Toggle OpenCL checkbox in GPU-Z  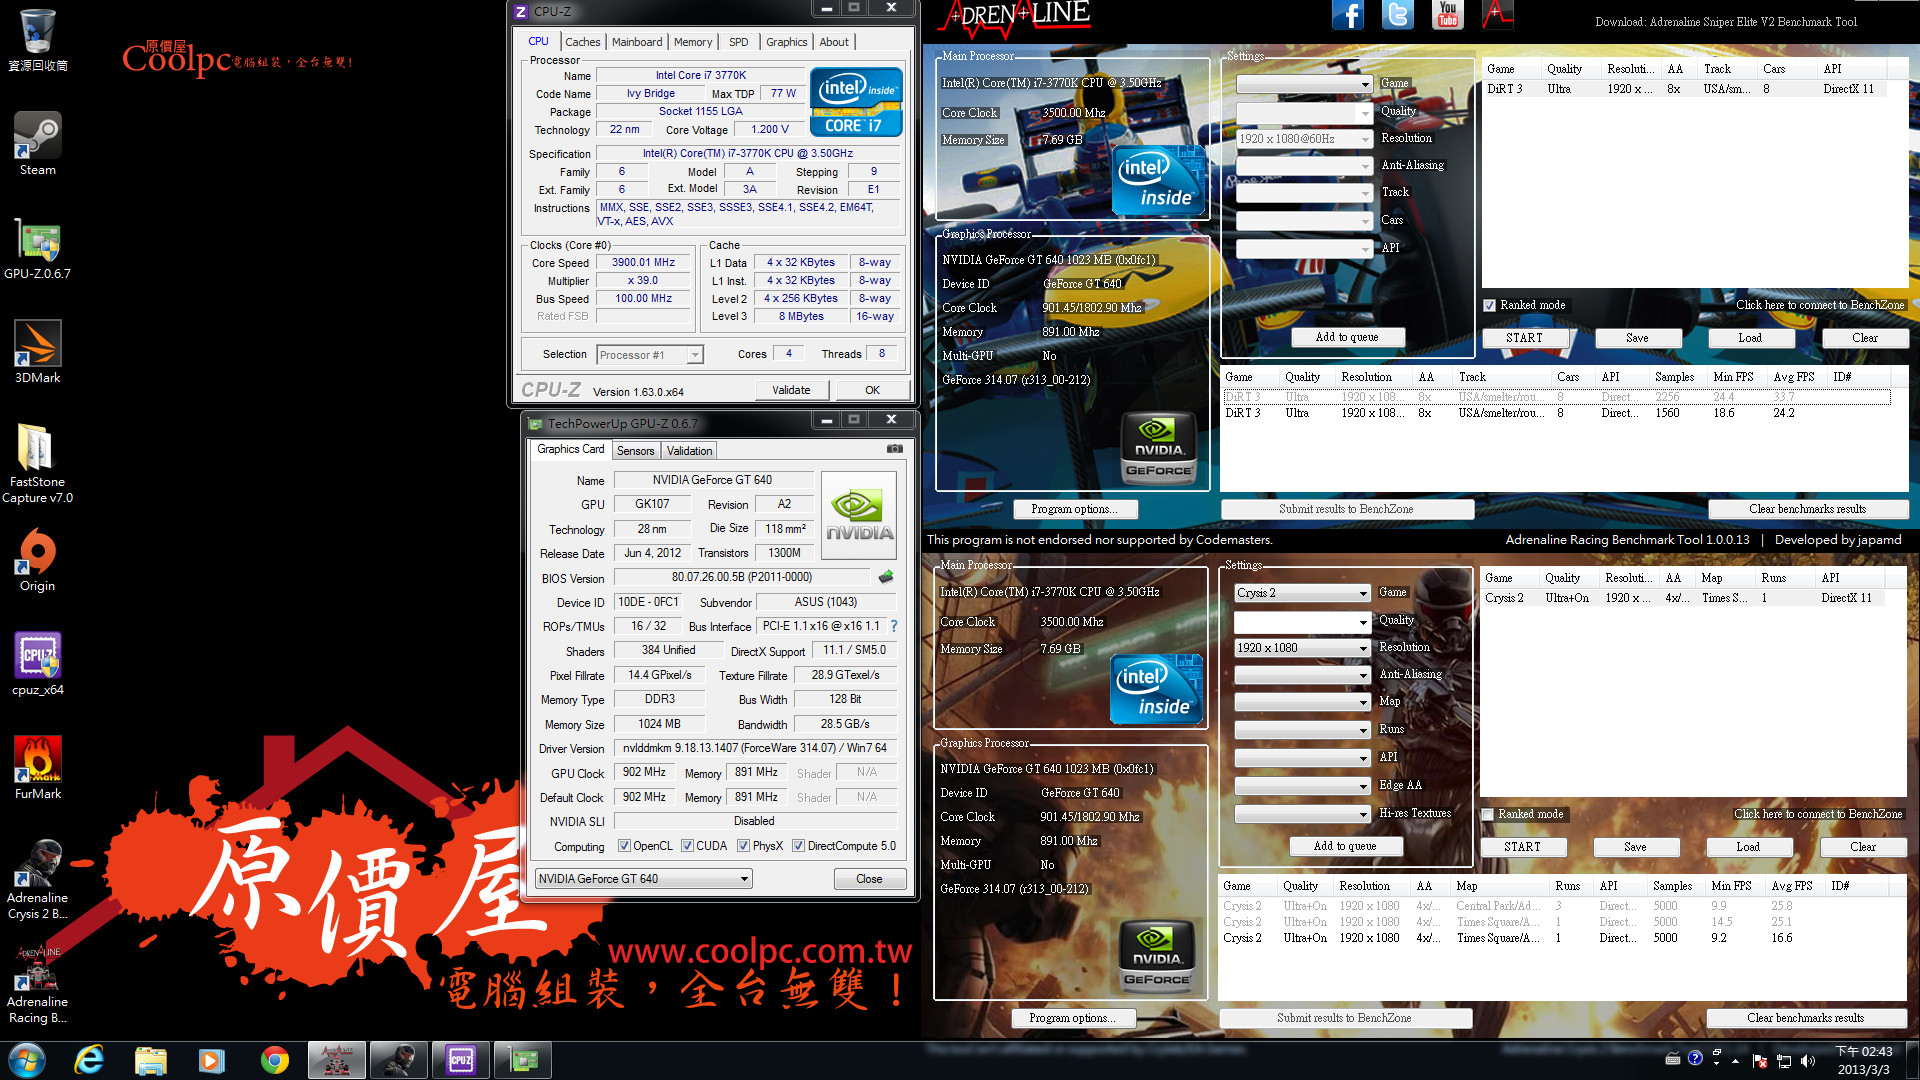pyautogui.click(x=624, y=846)
